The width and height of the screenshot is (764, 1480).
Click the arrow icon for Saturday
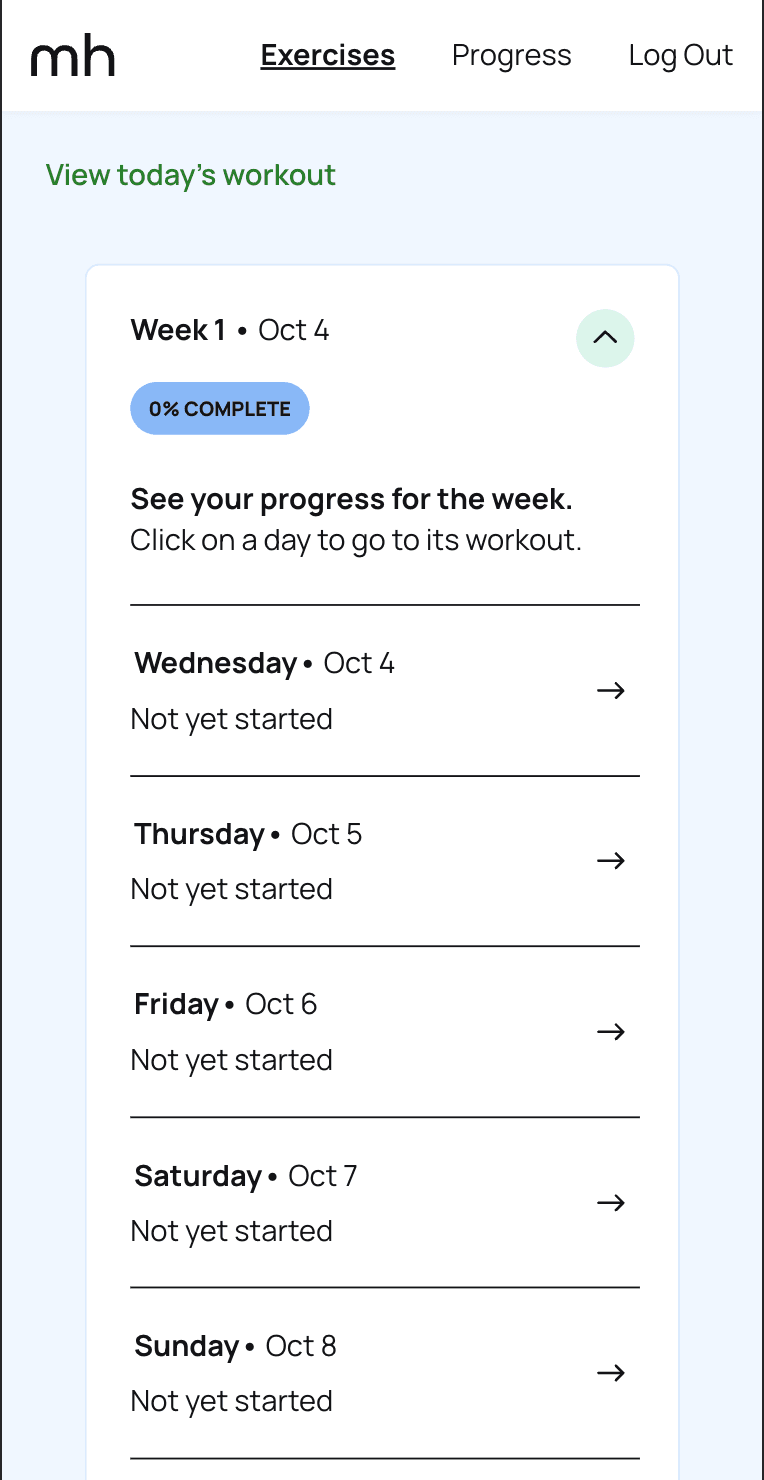[x=610, y=1202]
